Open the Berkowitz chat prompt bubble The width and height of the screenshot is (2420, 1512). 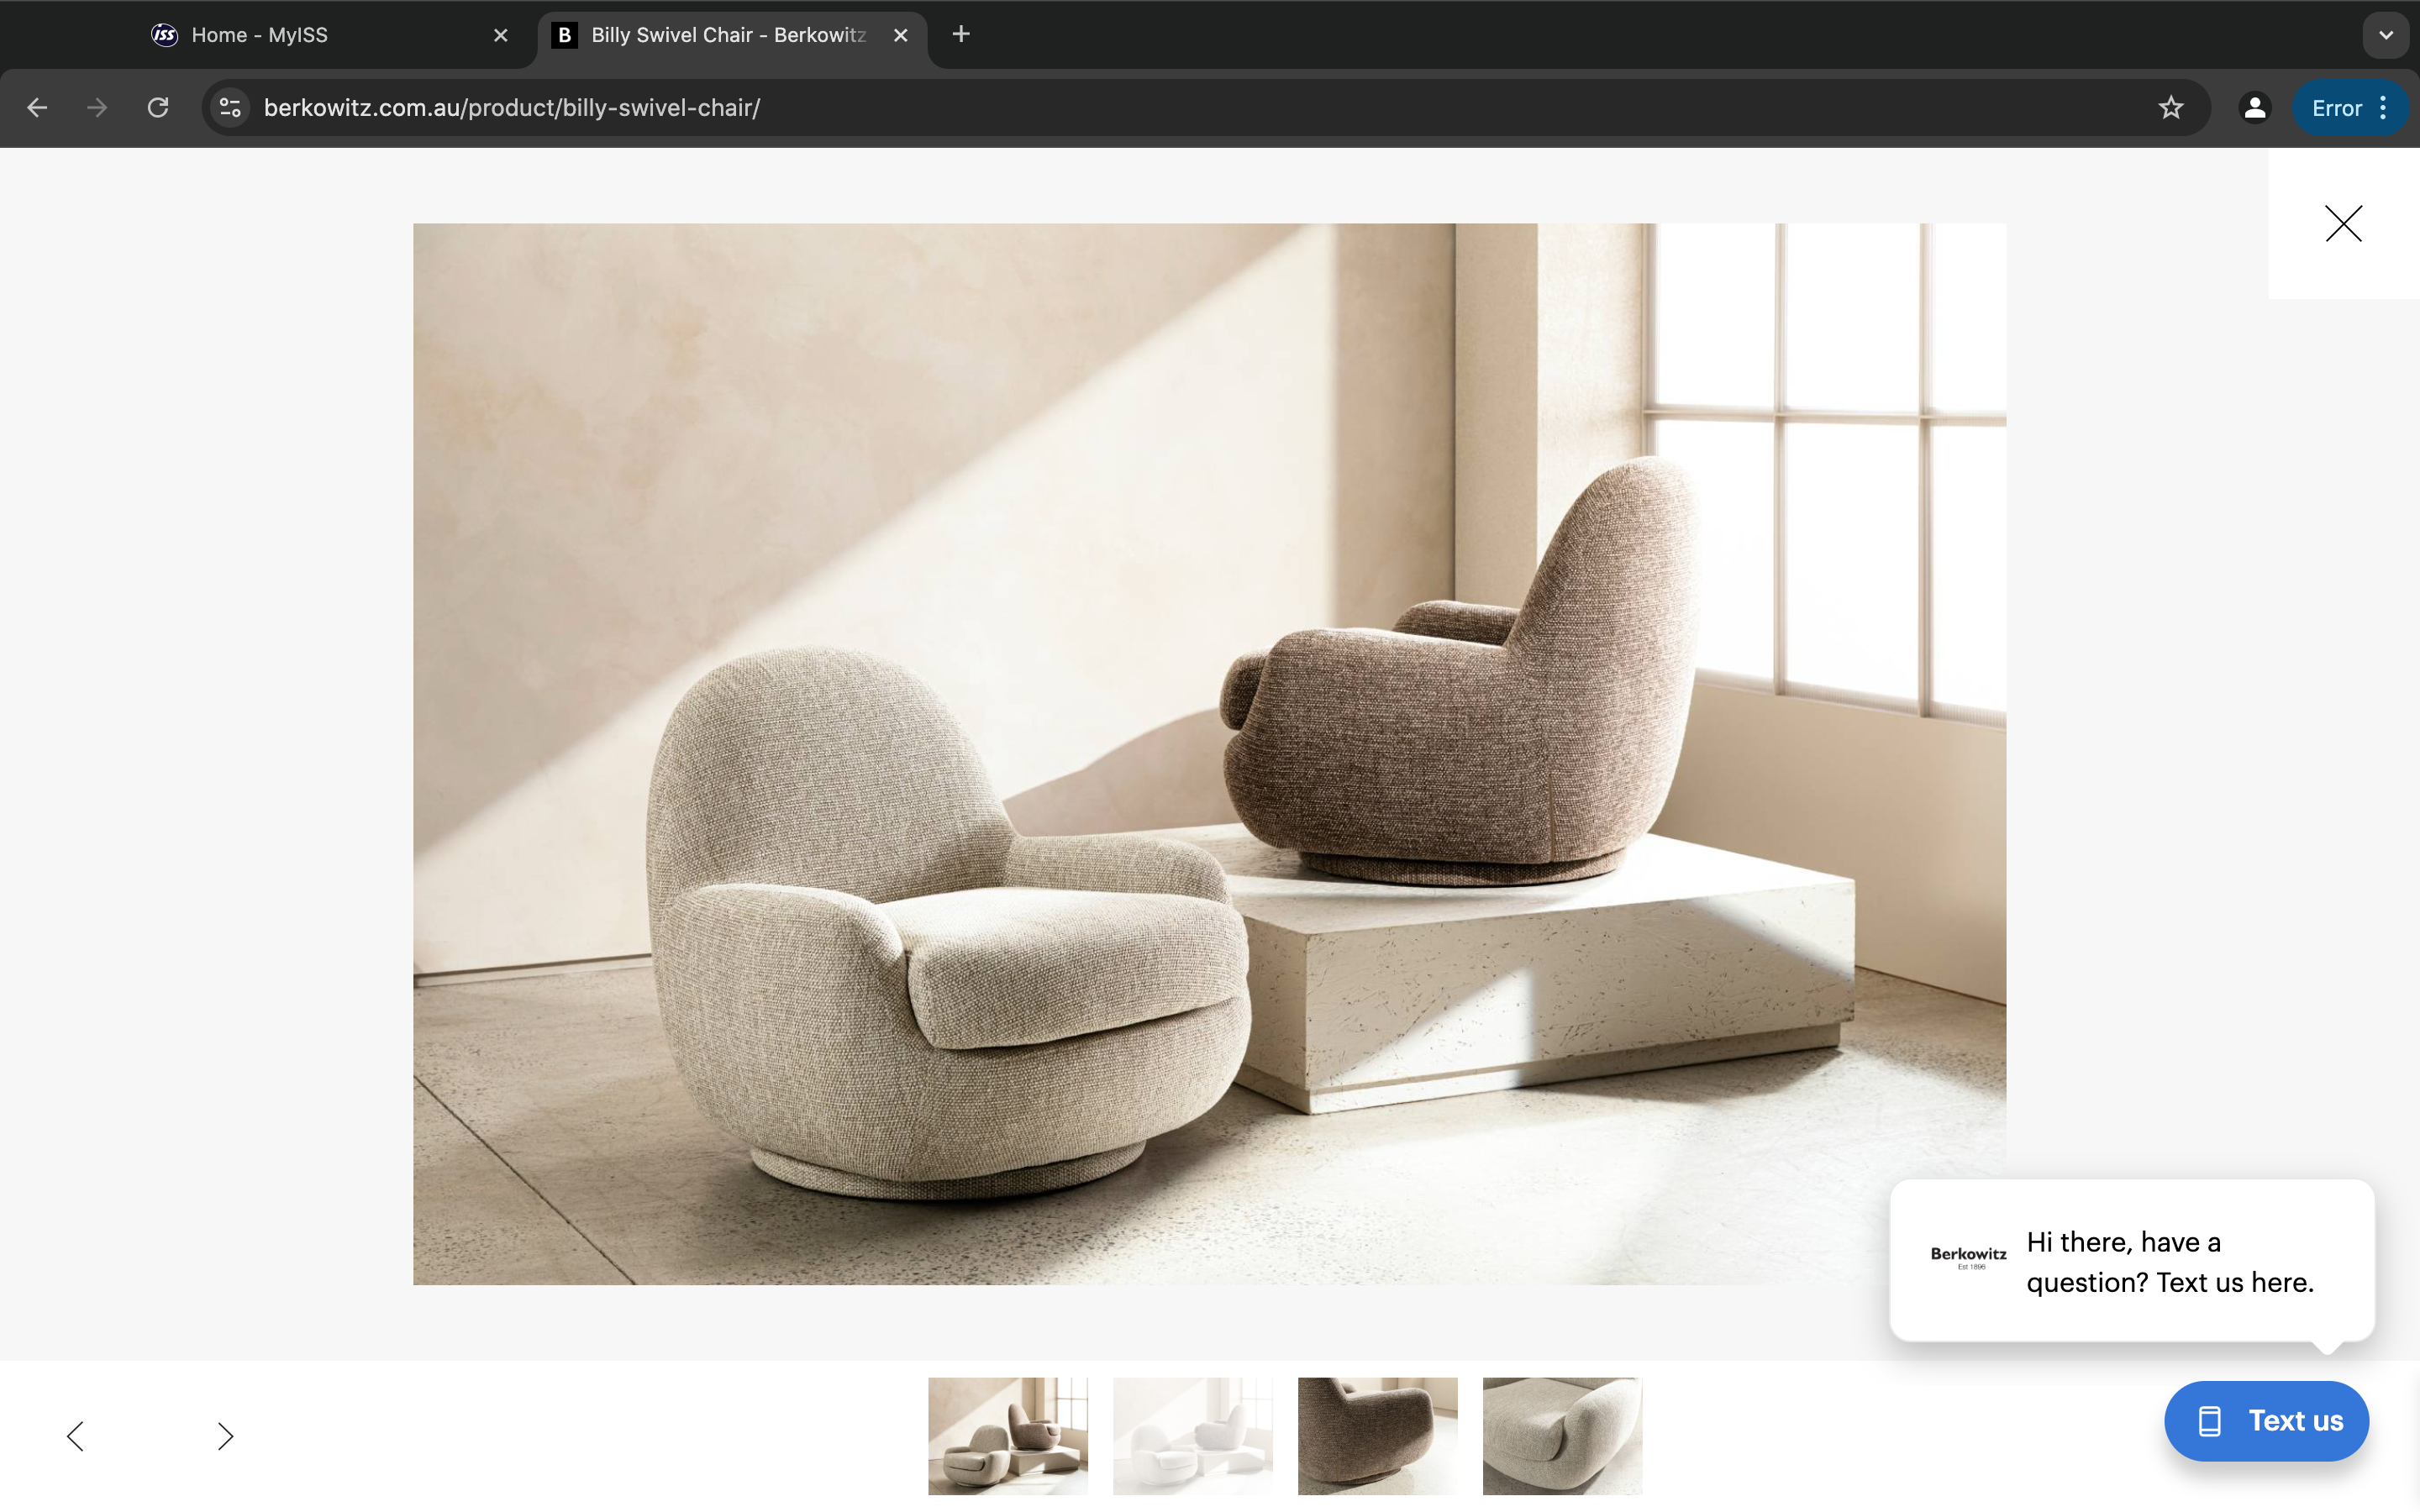coord(2132,1261)
